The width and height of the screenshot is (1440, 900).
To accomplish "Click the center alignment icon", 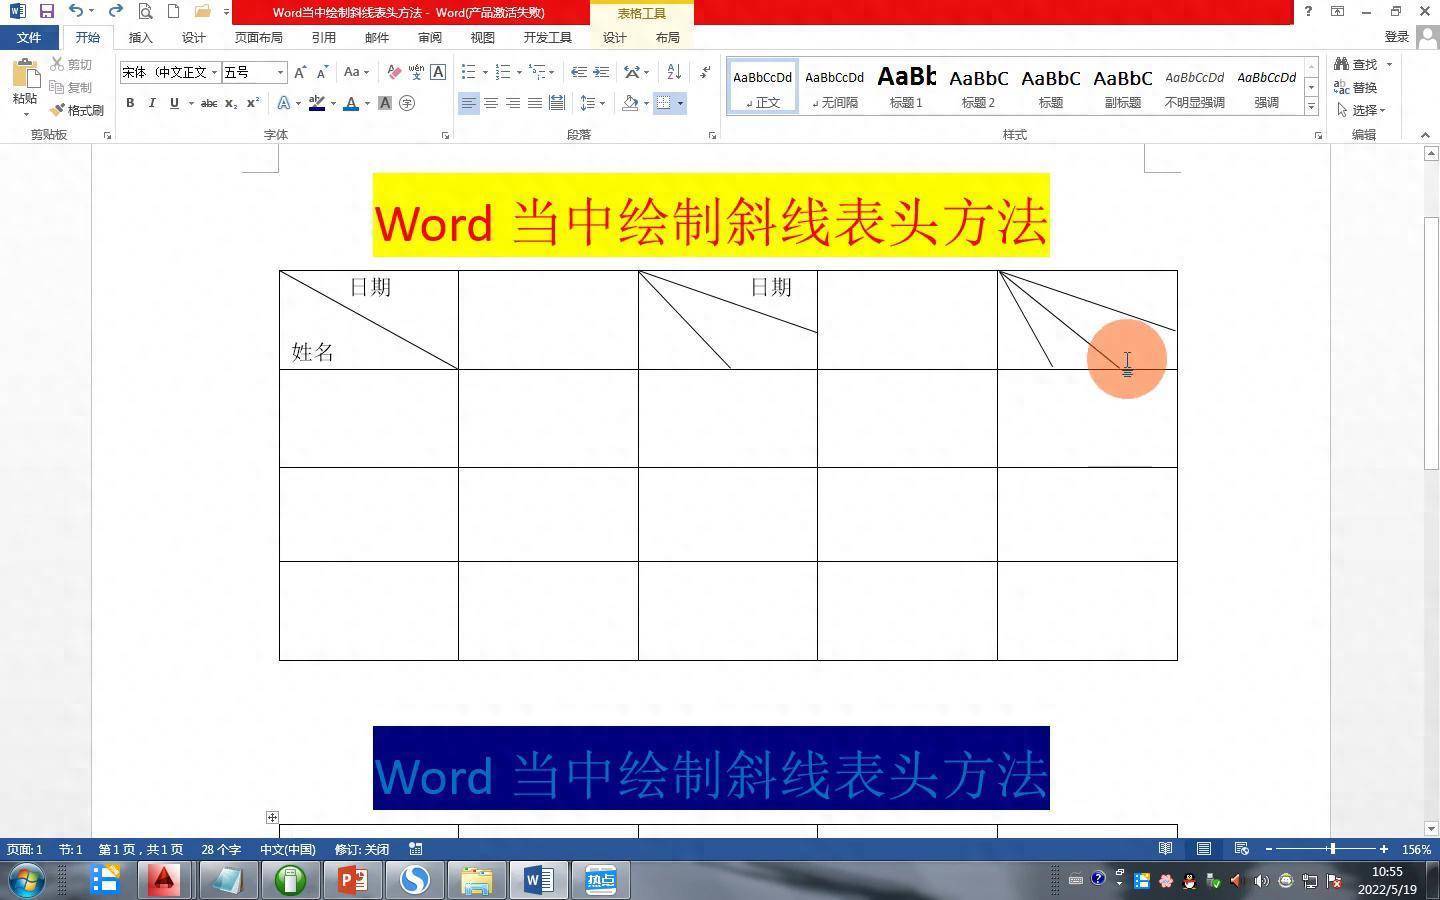I will pyautogui.click(x=491, y=103).
